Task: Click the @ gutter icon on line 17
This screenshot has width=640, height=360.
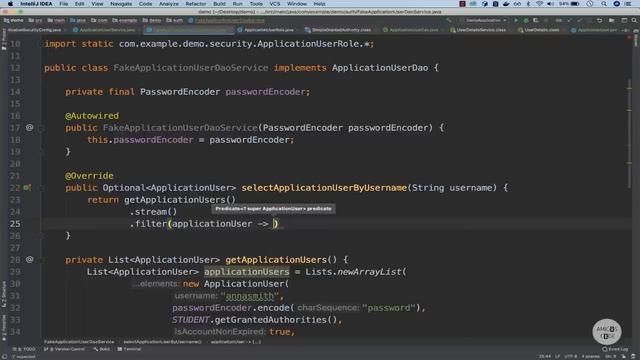Action: [x=29, y=128]
